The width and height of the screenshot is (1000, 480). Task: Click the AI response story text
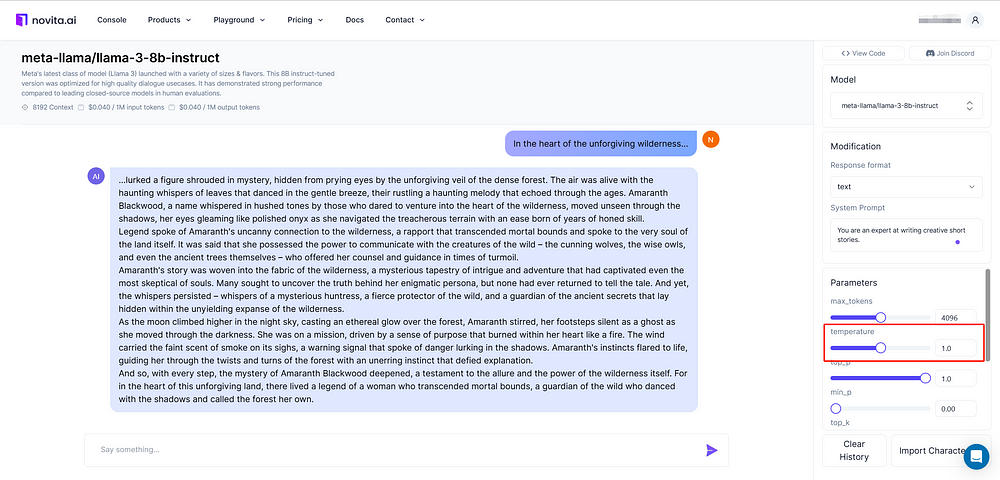[x=404, y=289]
